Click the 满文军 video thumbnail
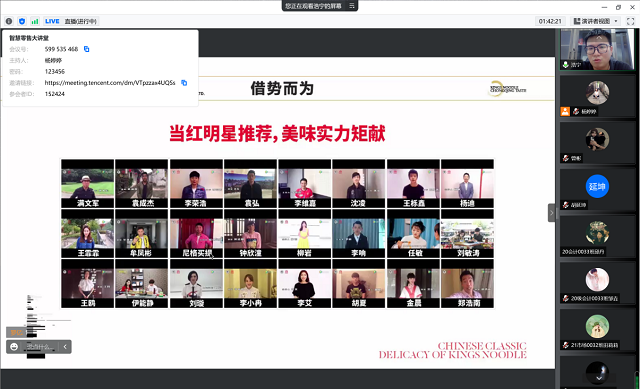 pos(87,184)
